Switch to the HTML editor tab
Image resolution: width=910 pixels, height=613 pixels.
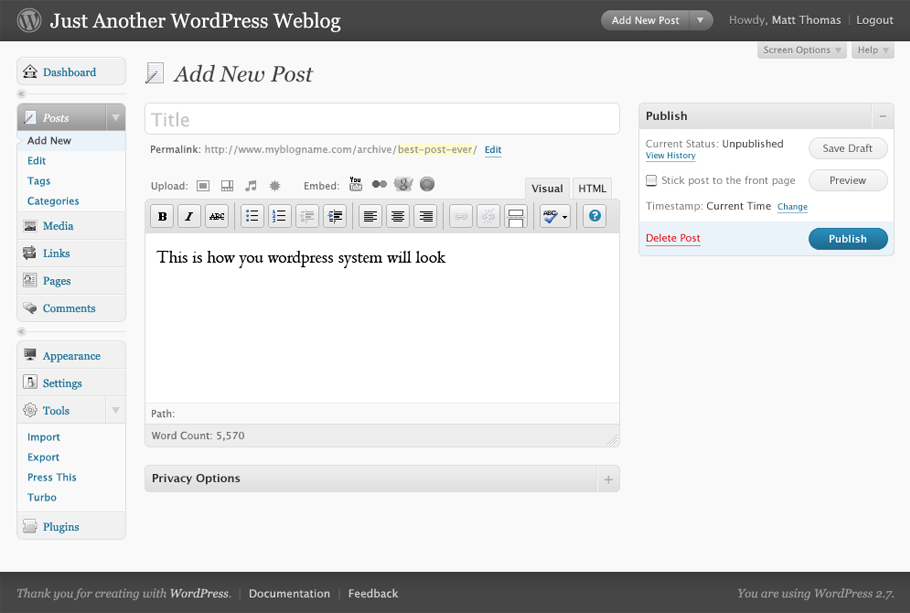point(592,189)
